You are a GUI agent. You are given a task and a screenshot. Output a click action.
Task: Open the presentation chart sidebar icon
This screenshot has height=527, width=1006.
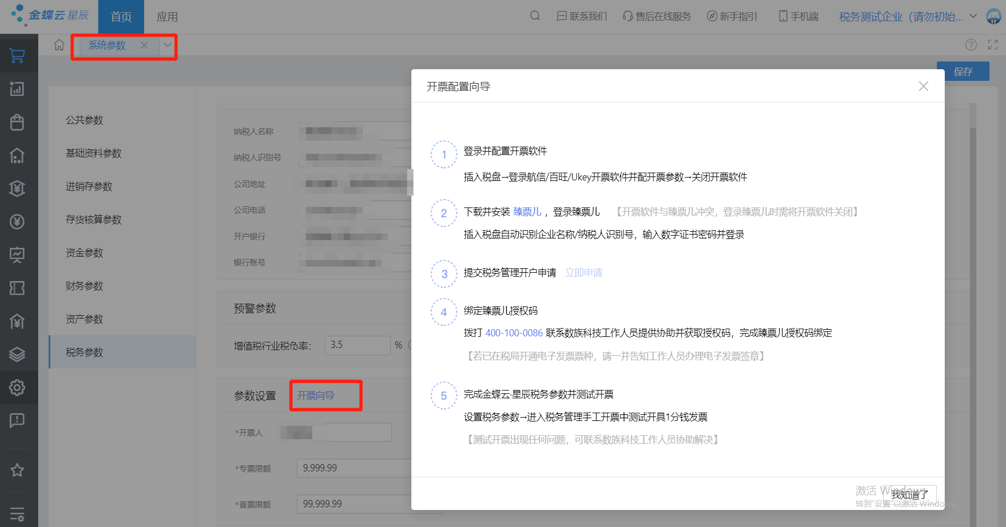17,255
